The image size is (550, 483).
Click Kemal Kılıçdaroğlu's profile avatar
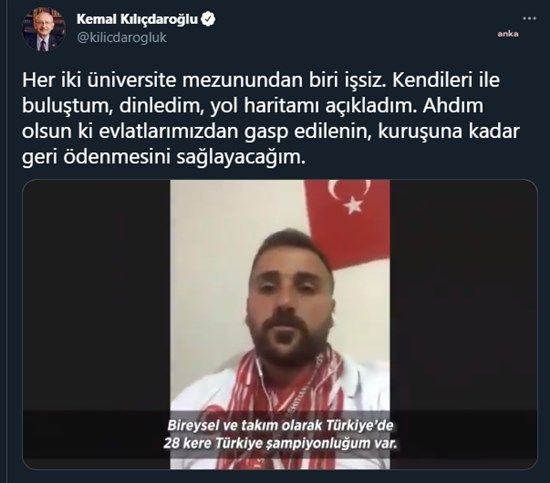point(44,29)
